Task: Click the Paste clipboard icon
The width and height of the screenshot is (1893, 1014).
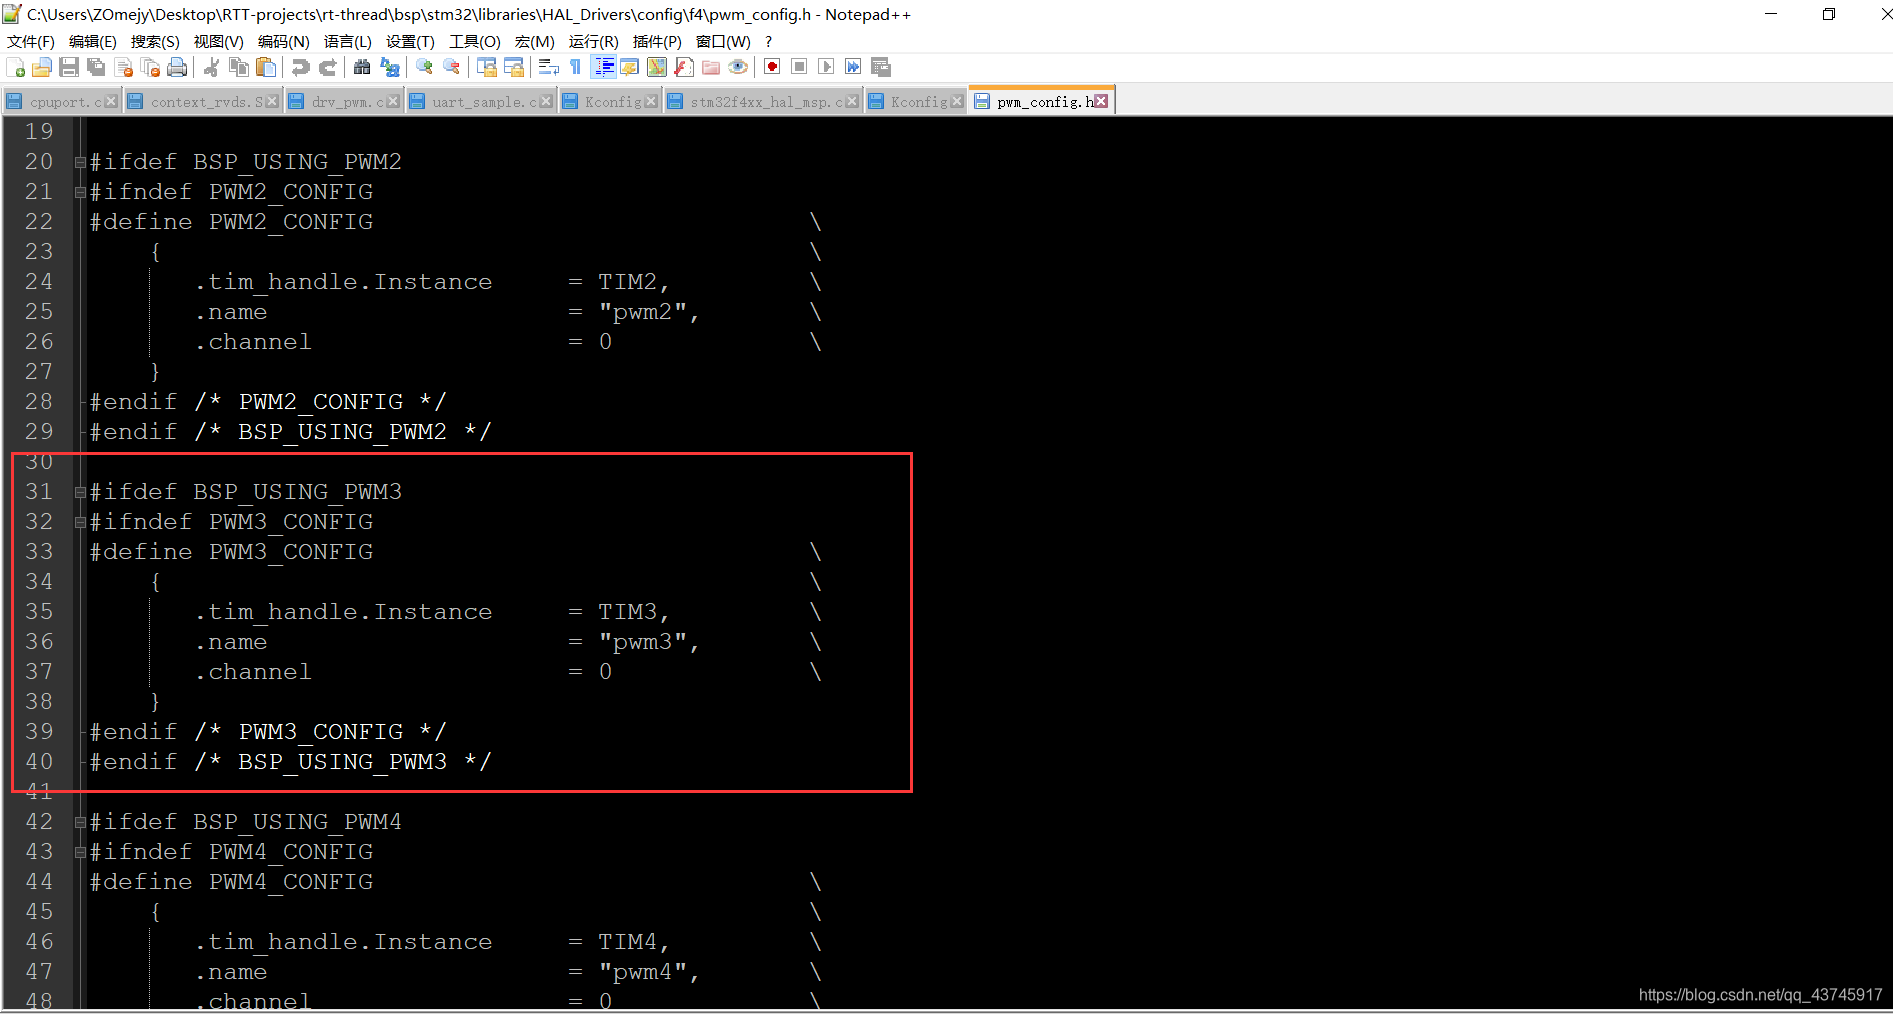Action: [266, 67]
